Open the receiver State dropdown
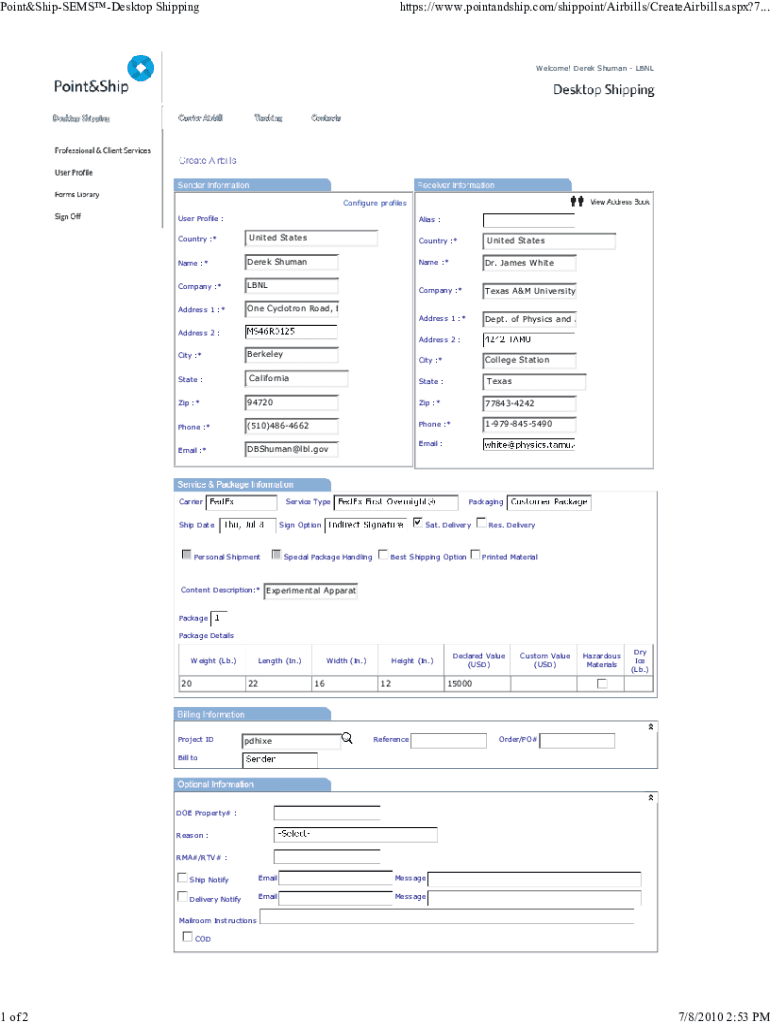Screen dimensions: 770x1024 pyautogui.click(x=534, y=381)
